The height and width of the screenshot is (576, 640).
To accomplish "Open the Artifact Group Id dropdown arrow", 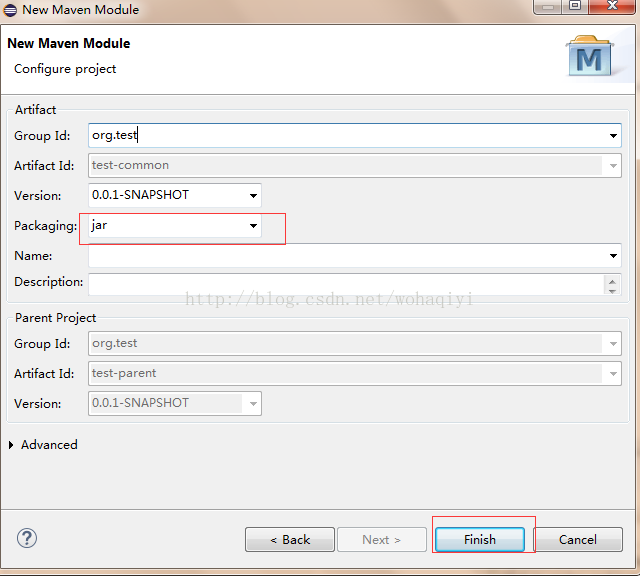I will [x=613, y=136].
